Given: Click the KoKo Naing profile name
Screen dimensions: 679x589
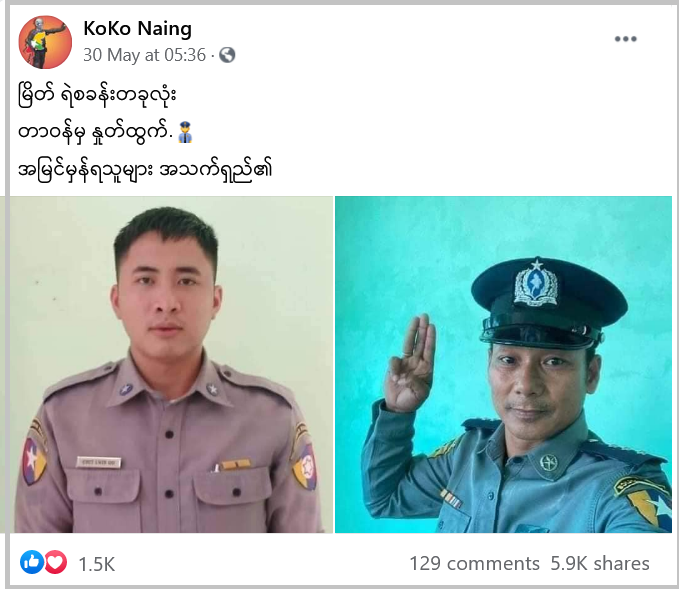Looking at the screenshot, I should (137, 29).
